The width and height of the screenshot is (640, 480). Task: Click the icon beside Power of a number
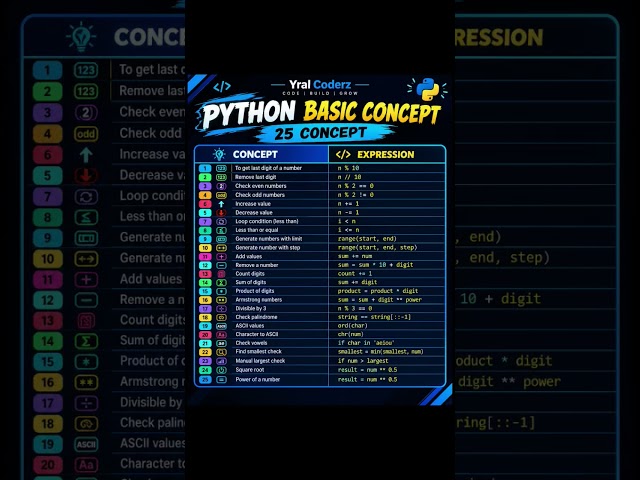pyautogui.click(x=221, y=379)
